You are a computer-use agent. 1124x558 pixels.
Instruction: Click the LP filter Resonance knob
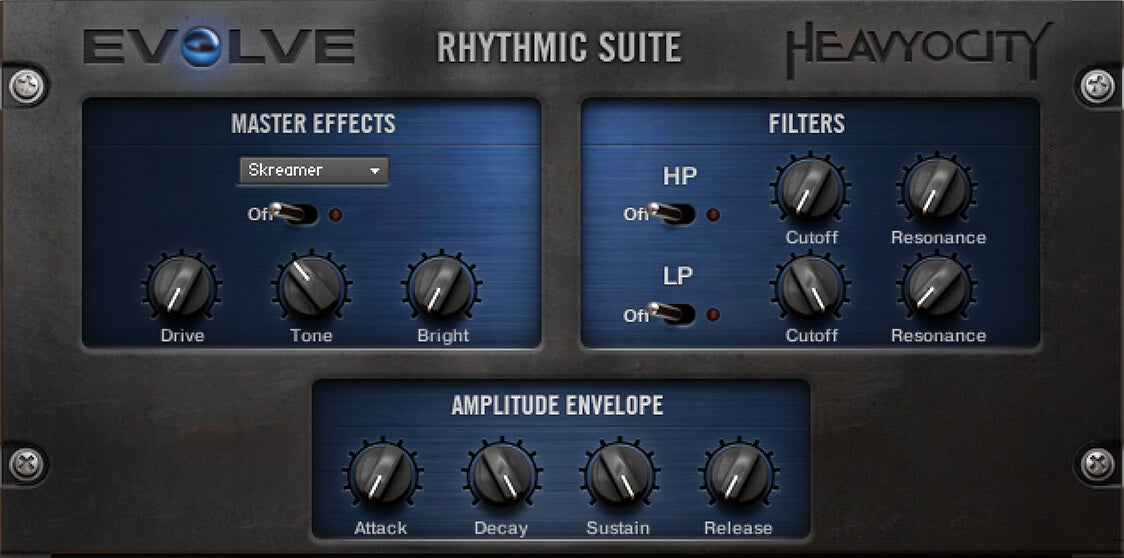point(937,287)
